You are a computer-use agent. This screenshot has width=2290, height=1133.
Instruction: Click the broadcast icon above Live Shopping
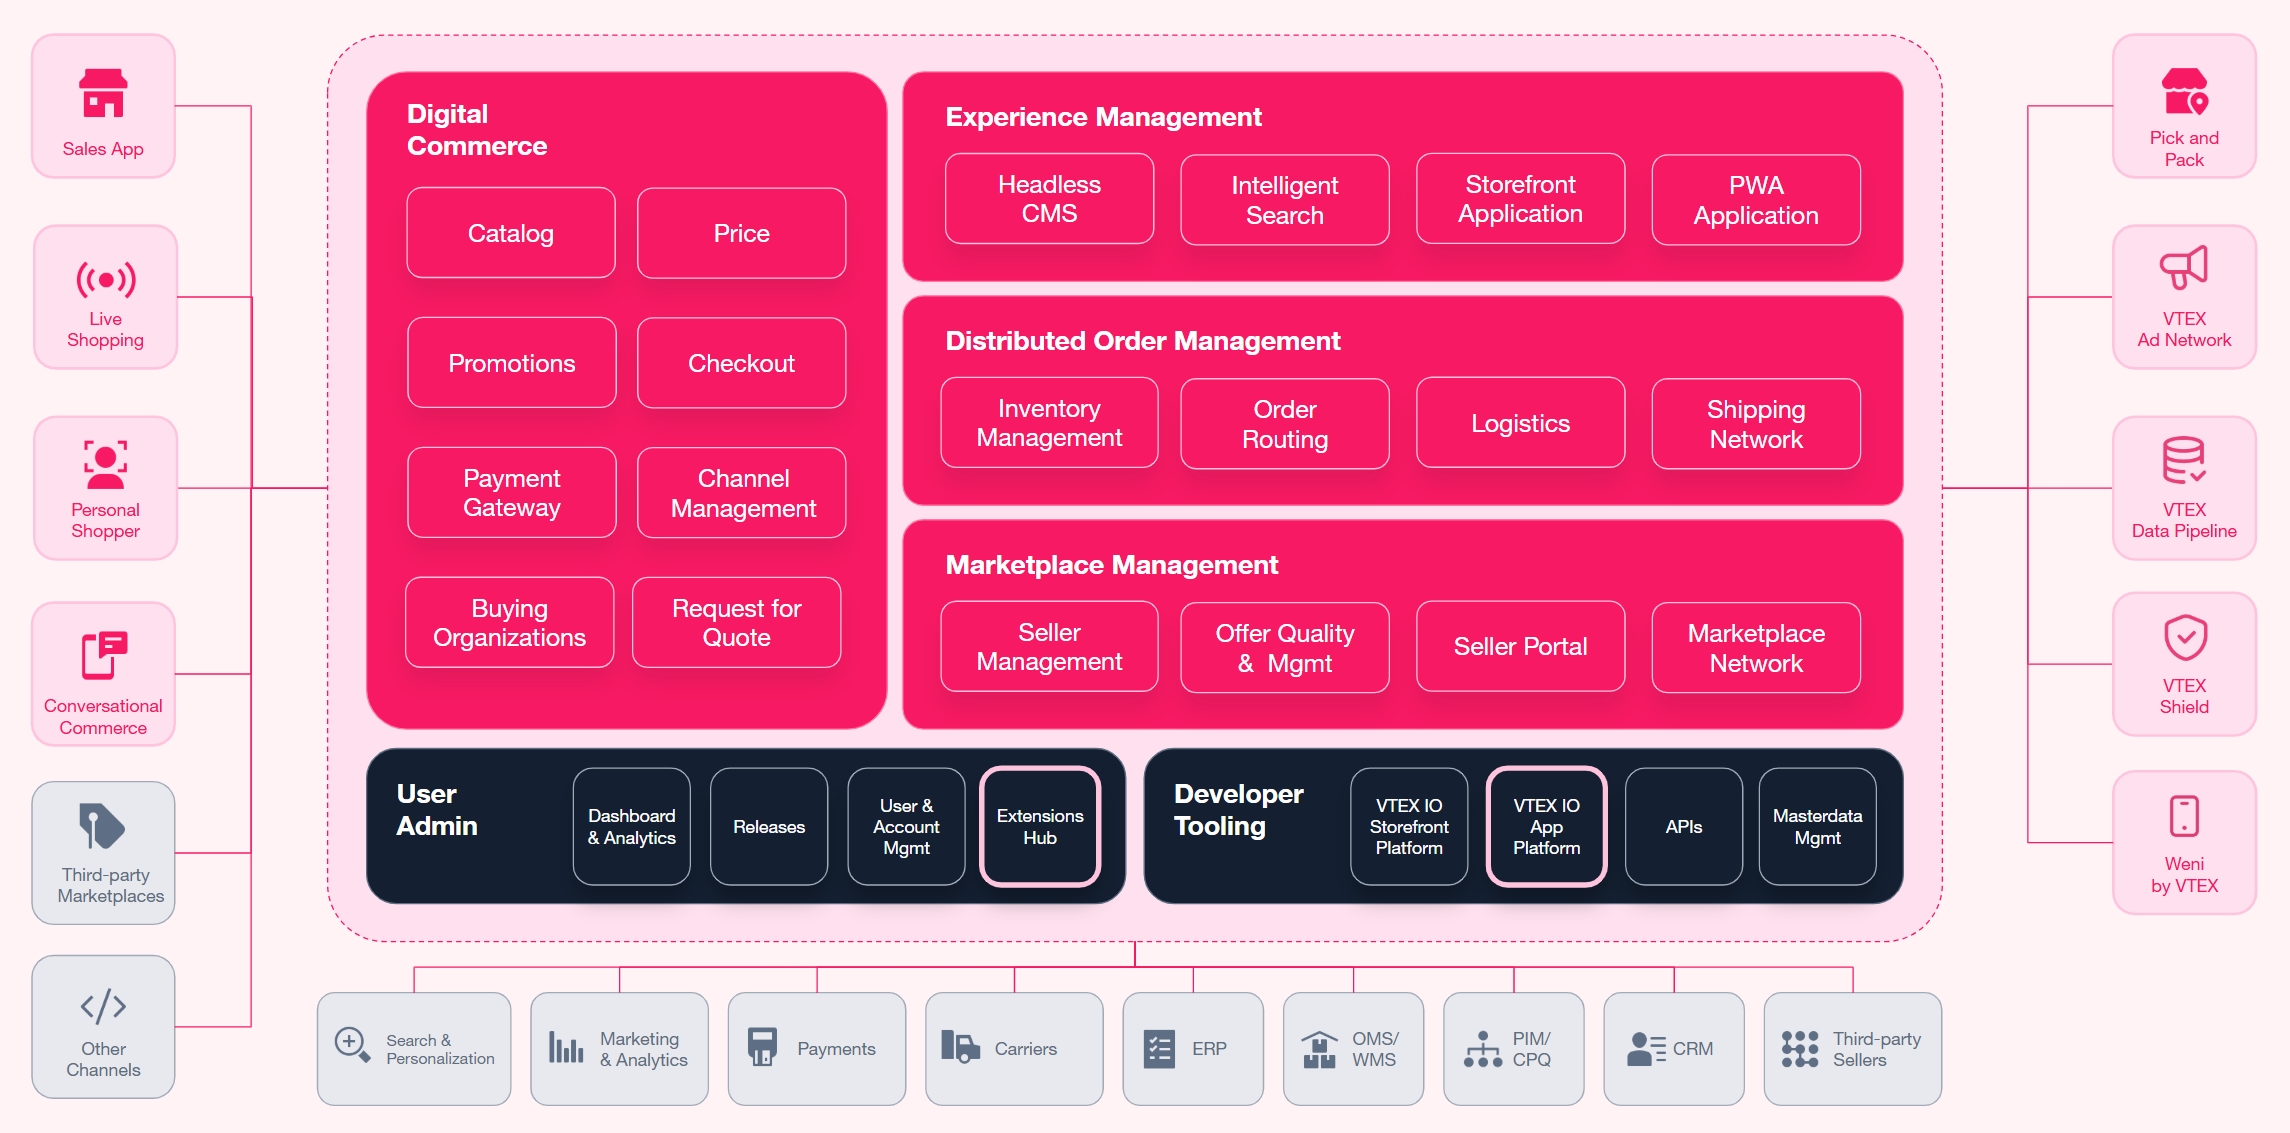coord(105,280)
